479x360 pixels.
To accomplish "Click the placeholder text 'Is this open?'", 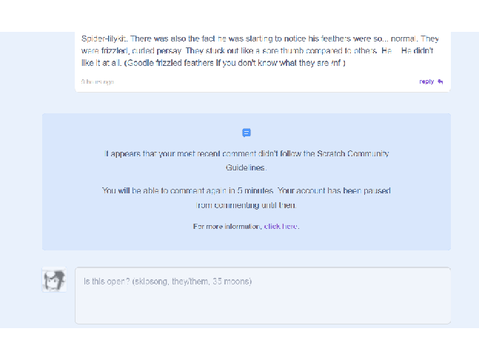I will pyautogui.click(x=107, y=281).
